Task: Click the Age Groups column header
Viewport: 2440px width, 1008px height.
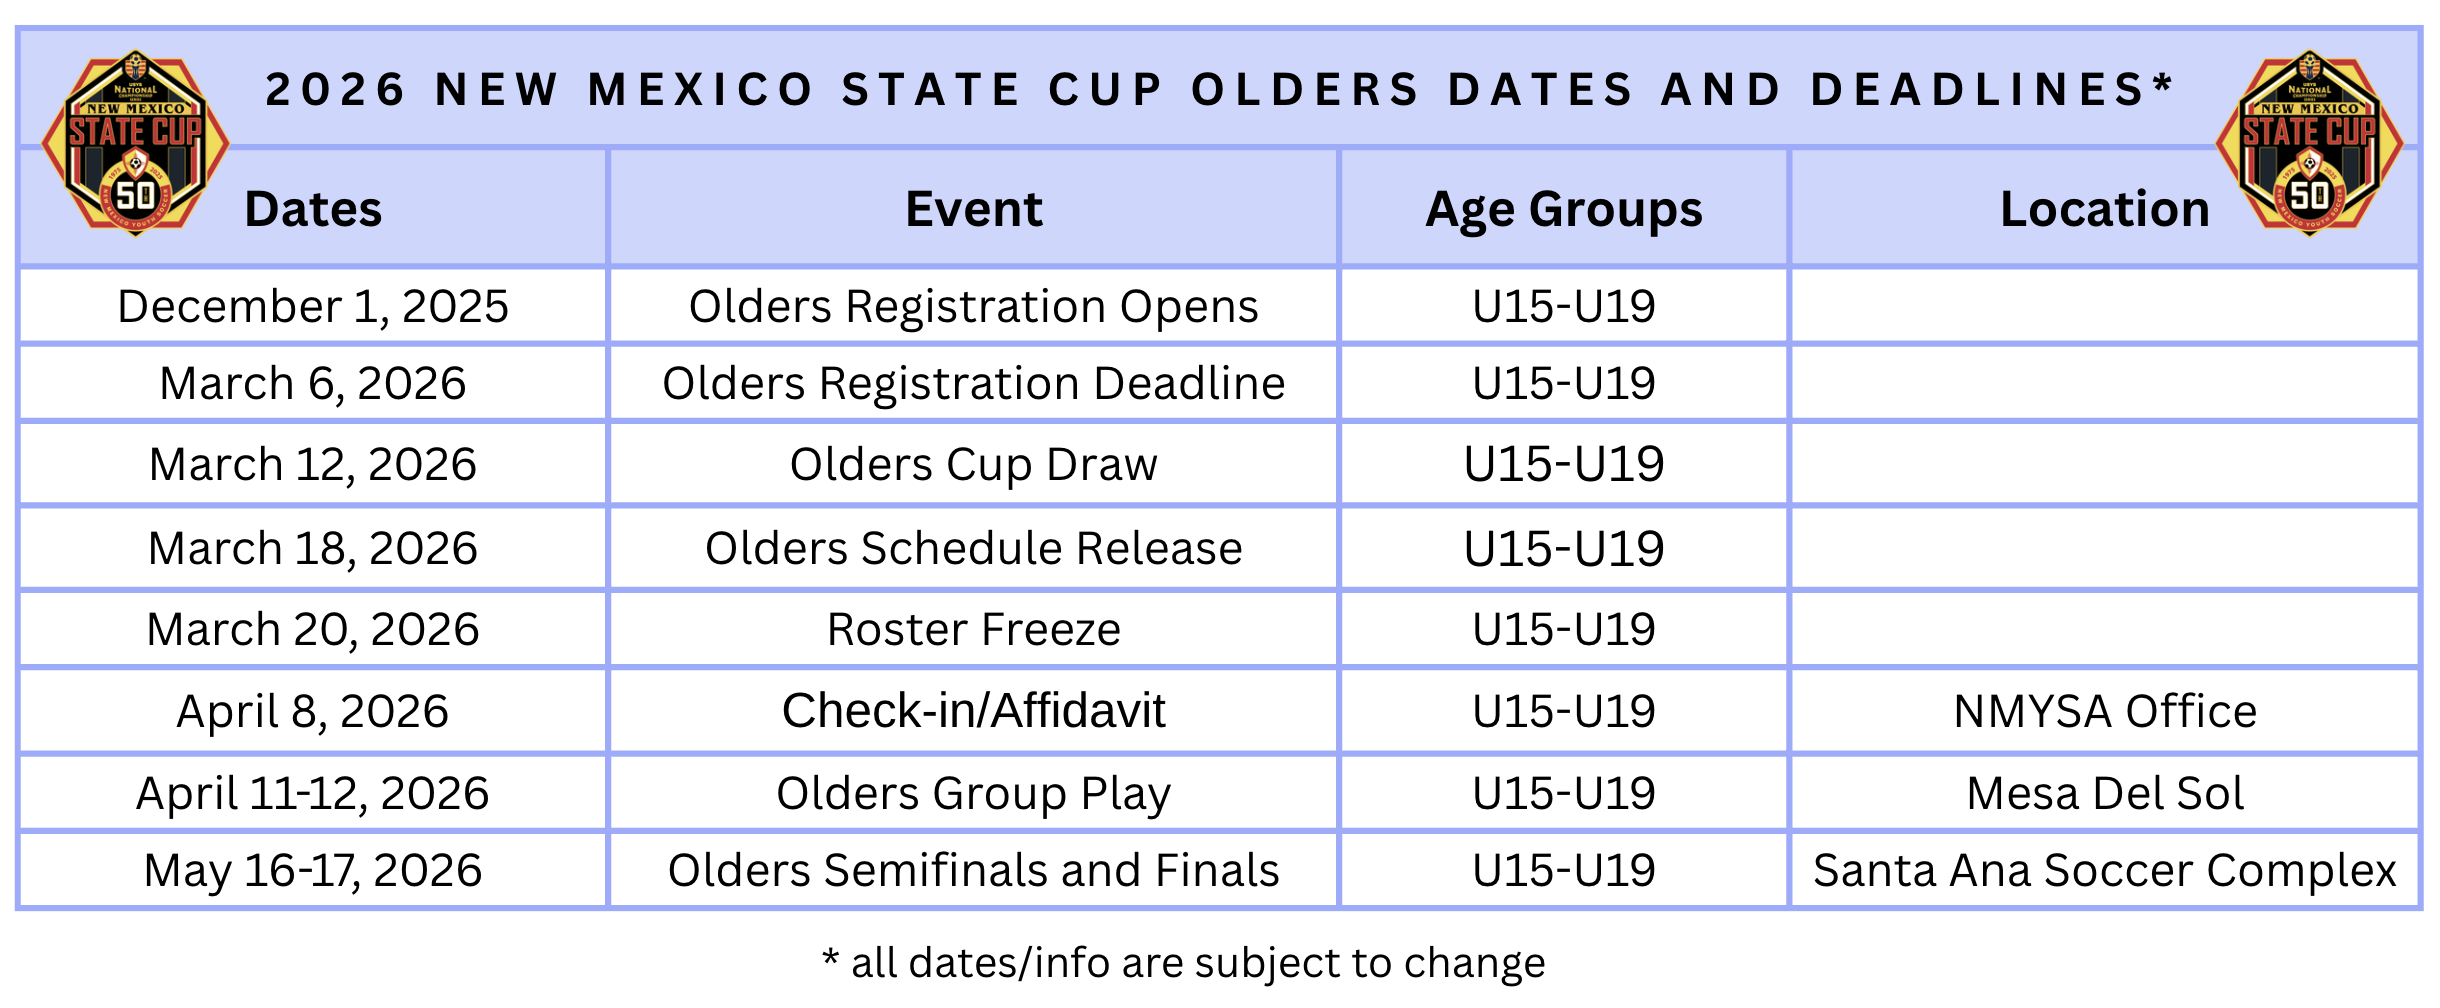Action: [1563, 210]
